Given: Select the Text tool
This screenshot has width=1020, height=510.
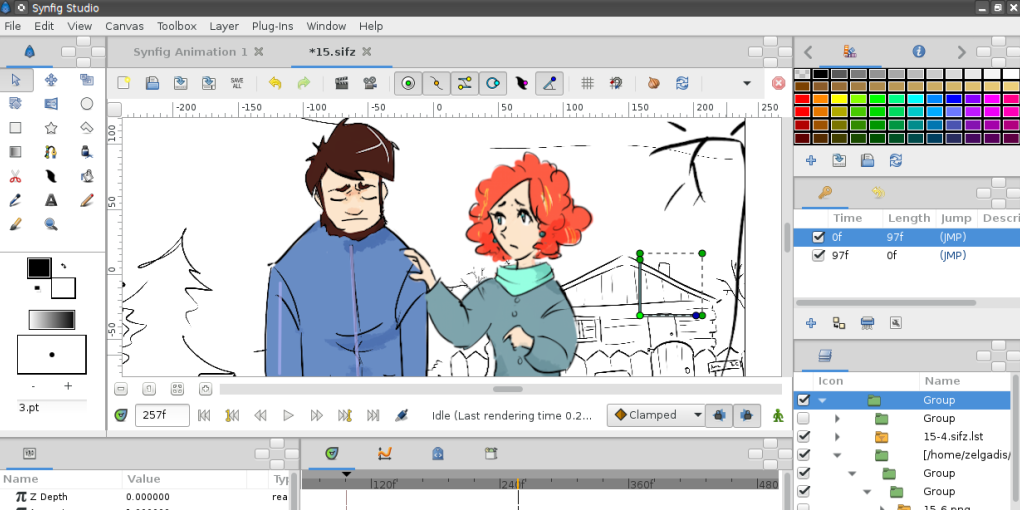Looking at the screenshot, I should pyautogui.click(x=51, y=200).
